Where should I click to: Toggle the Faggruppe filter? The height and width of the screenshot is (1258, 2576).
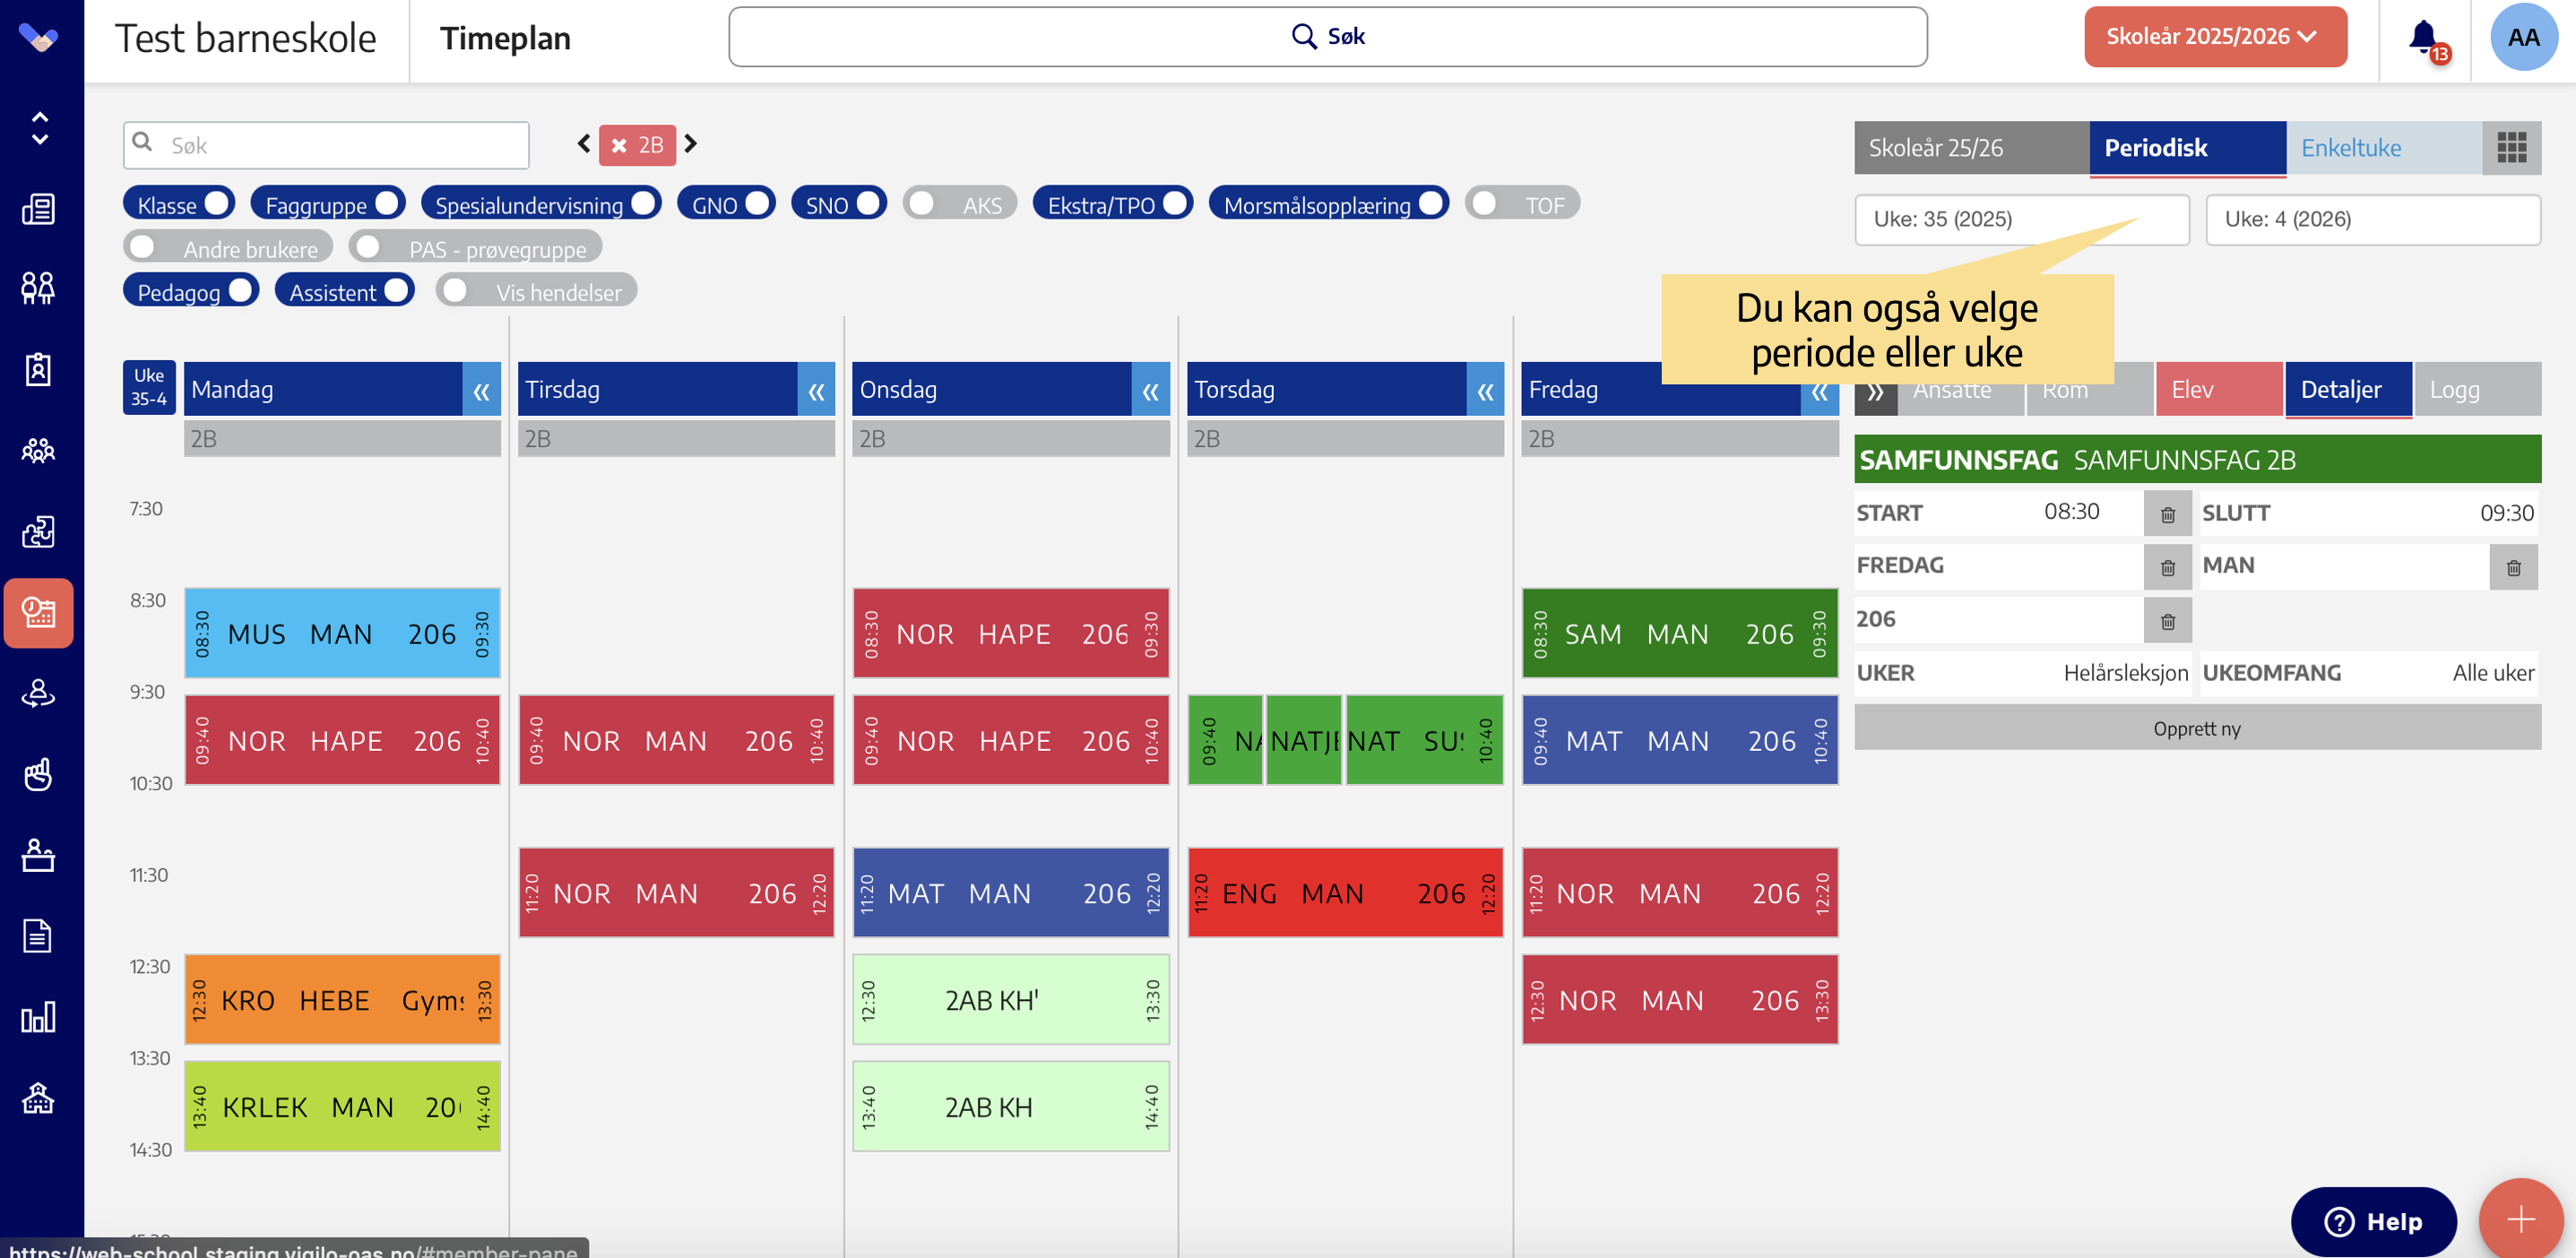click(328, 204)
